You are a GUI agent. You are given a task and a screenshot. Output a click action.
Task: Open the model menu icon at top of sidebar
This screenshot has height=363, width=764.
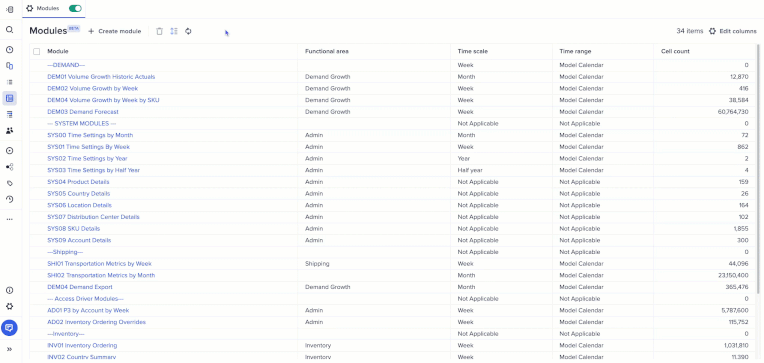(9, 9)
